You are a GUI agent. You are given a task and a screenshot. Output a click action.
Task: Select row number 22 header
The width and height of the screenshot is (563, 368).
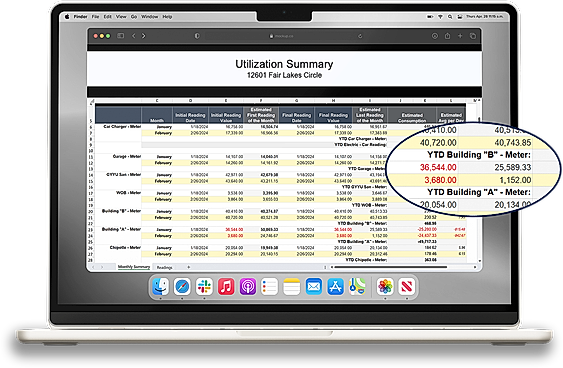pyautogui.click(x=90, y=224)
